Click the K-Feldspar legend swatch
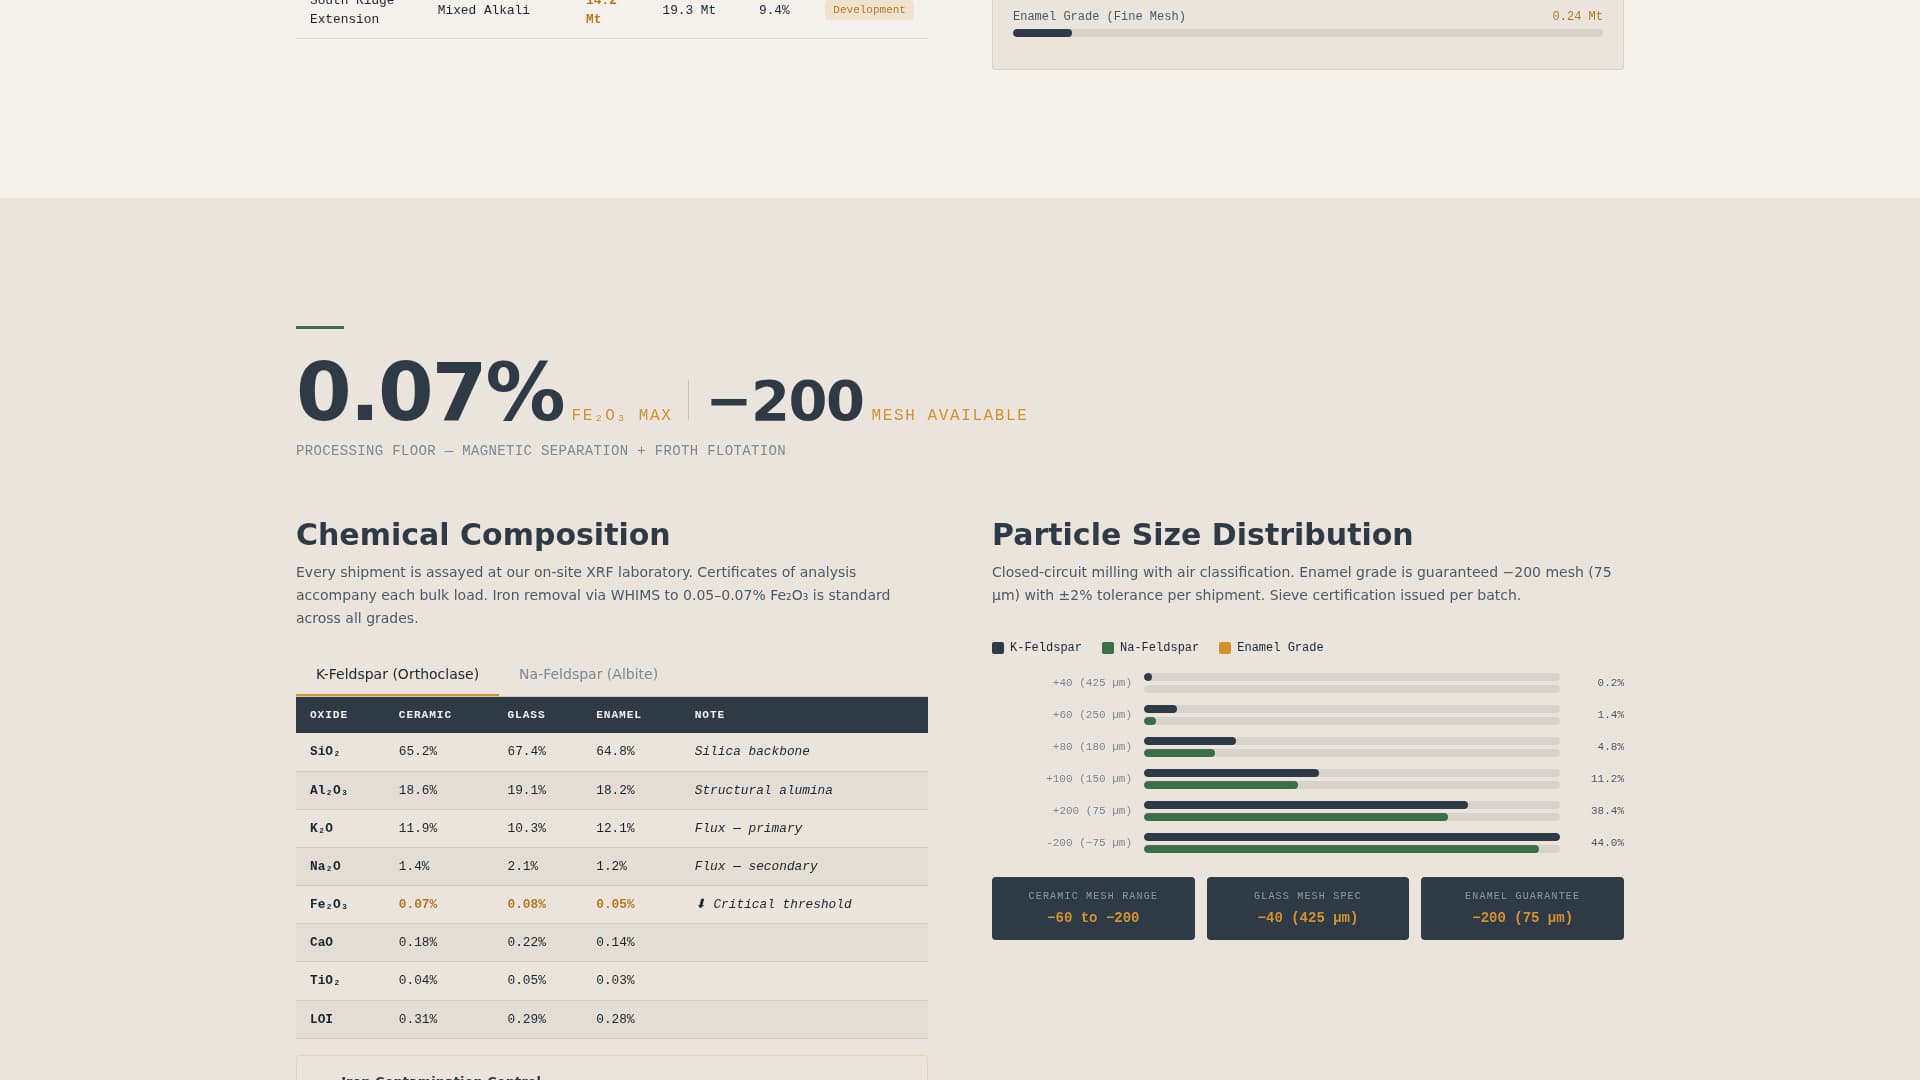 [x=997, y=648]
